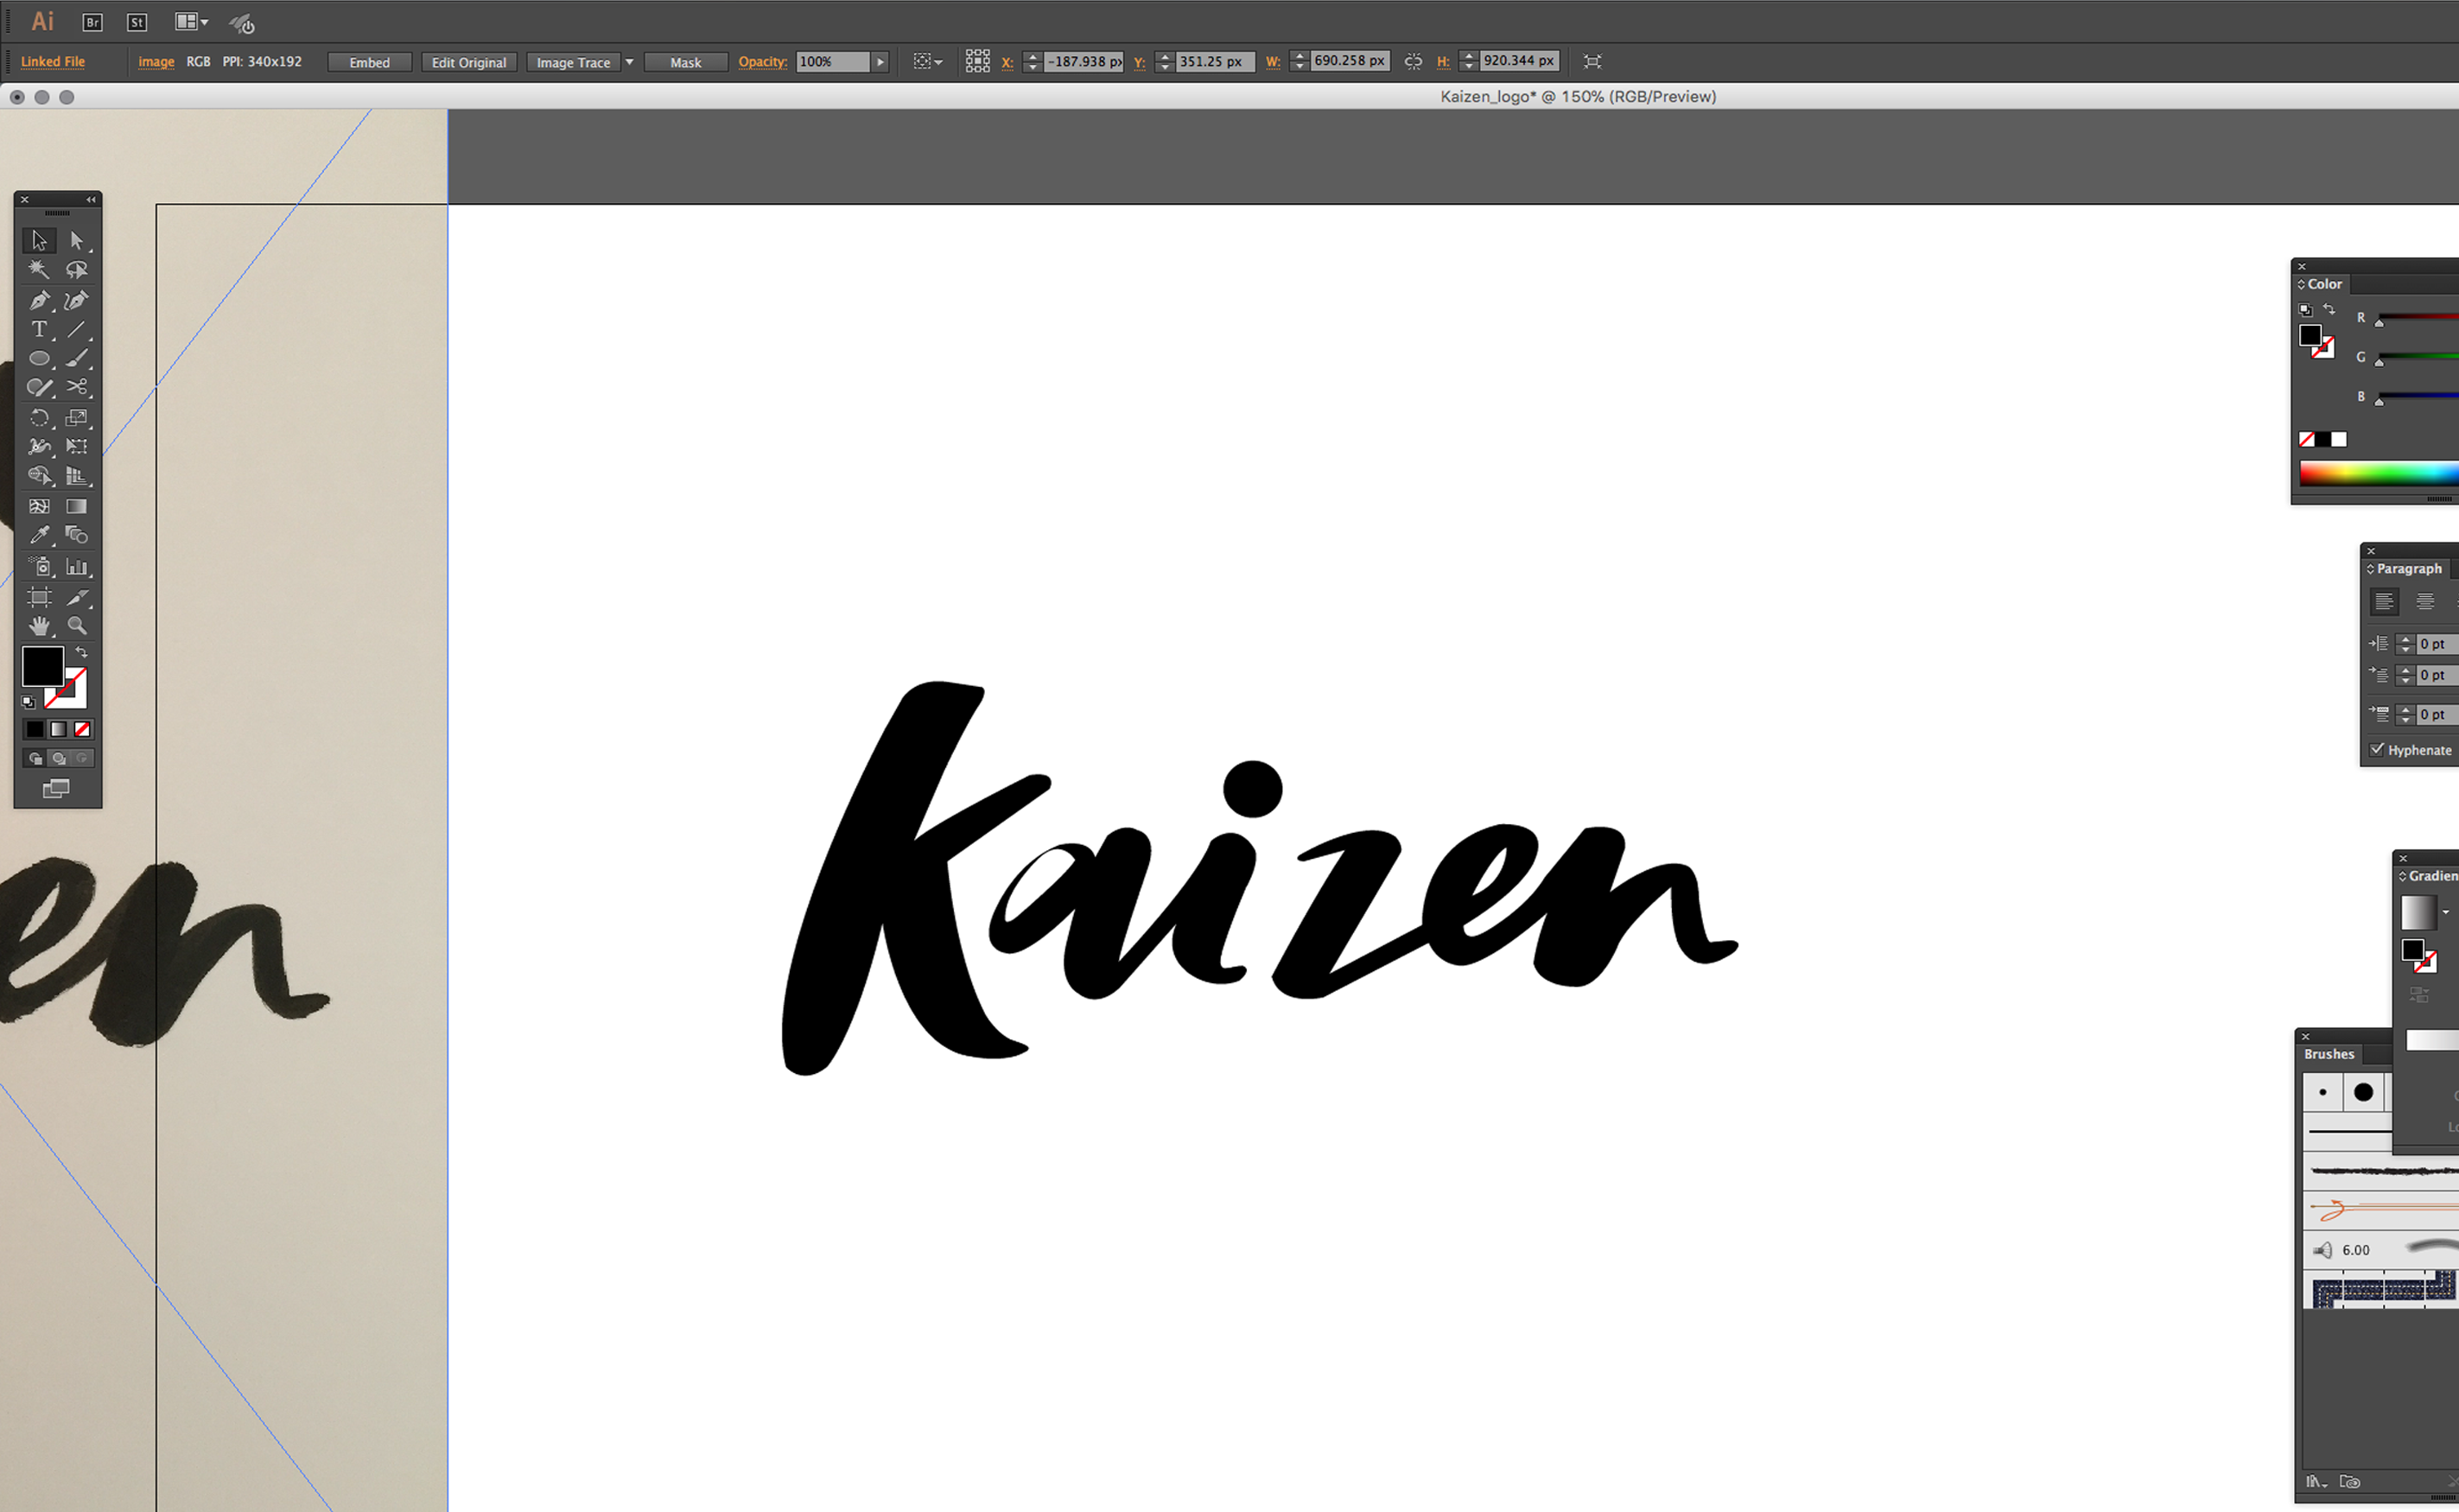Viewport: 2459px width, 1512px height.
Task: Open the arrange documents dropdown
Action: pyautogui.click(x=191, y=22)
